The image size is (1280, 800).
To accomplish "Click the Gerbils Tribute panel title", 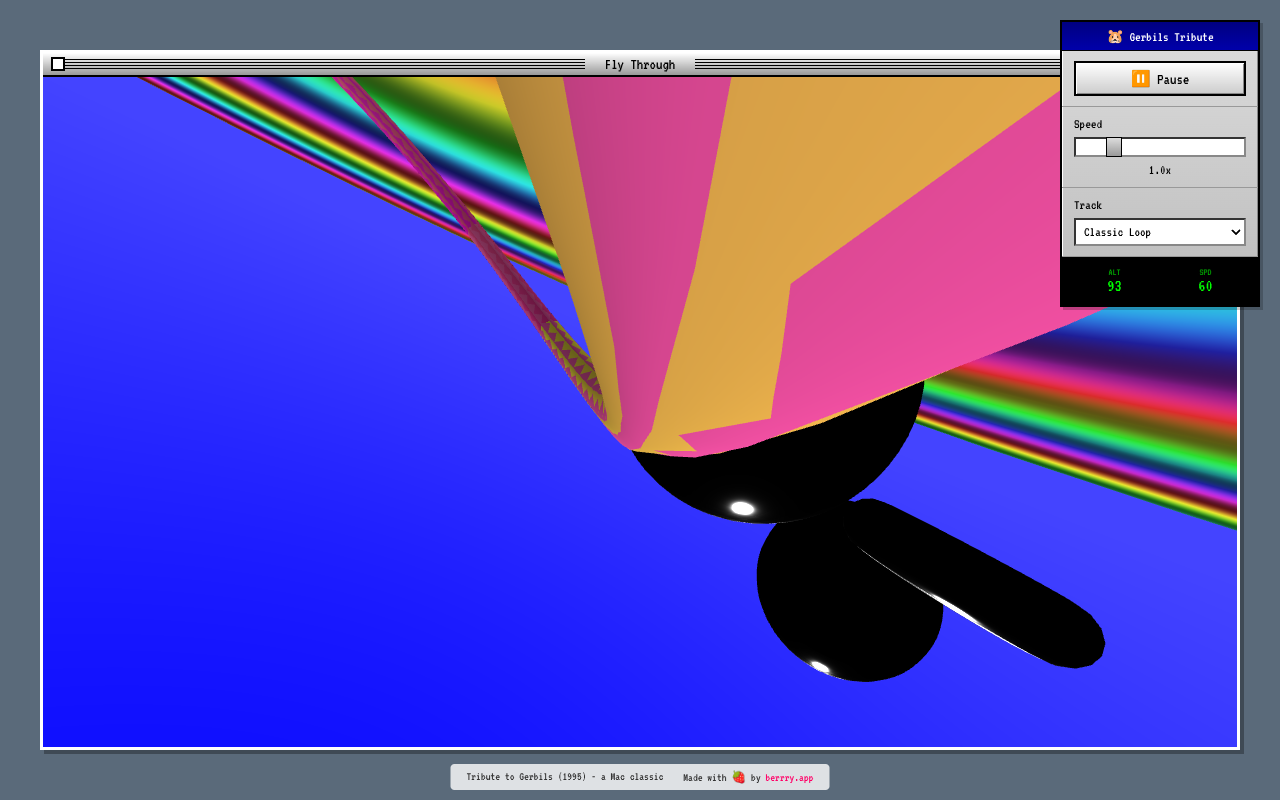I will [1171, 37].
